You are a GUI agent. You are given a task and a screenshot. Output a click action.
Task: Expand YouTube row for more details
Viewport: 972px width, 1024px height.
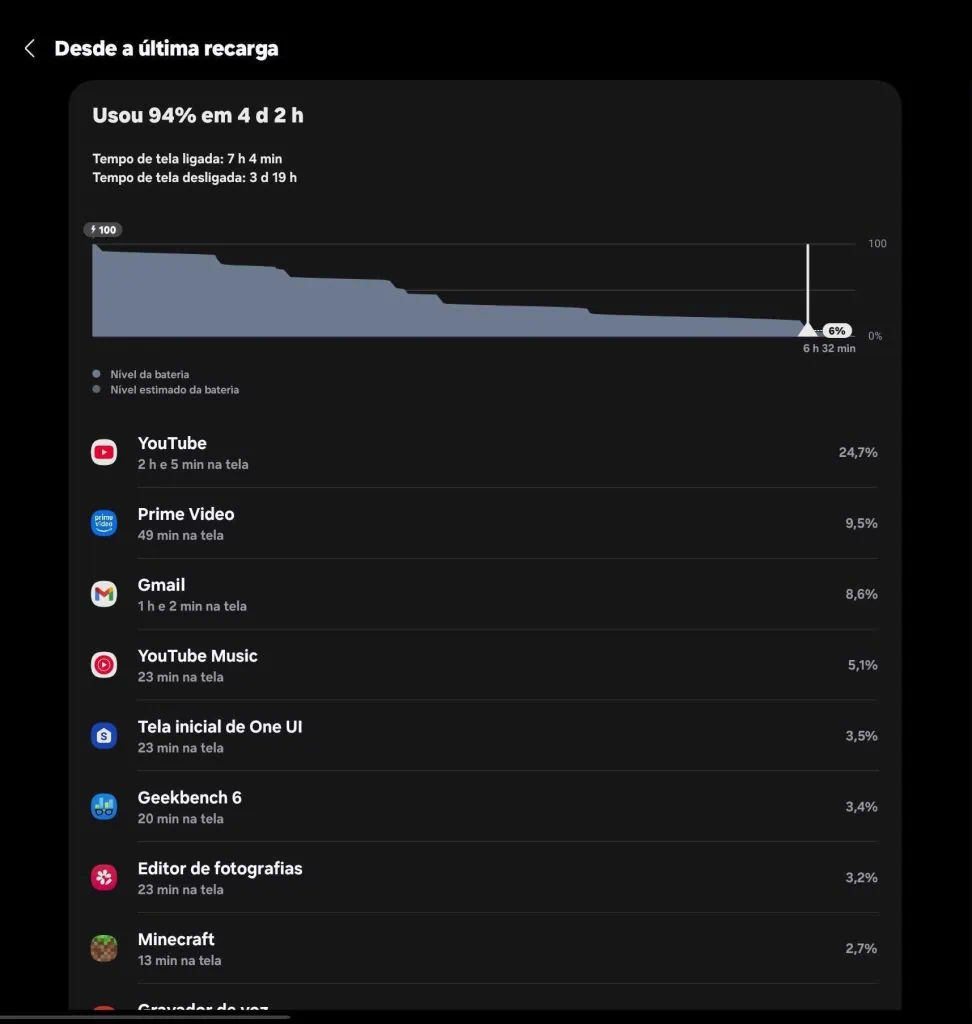[x=480, y=452]
